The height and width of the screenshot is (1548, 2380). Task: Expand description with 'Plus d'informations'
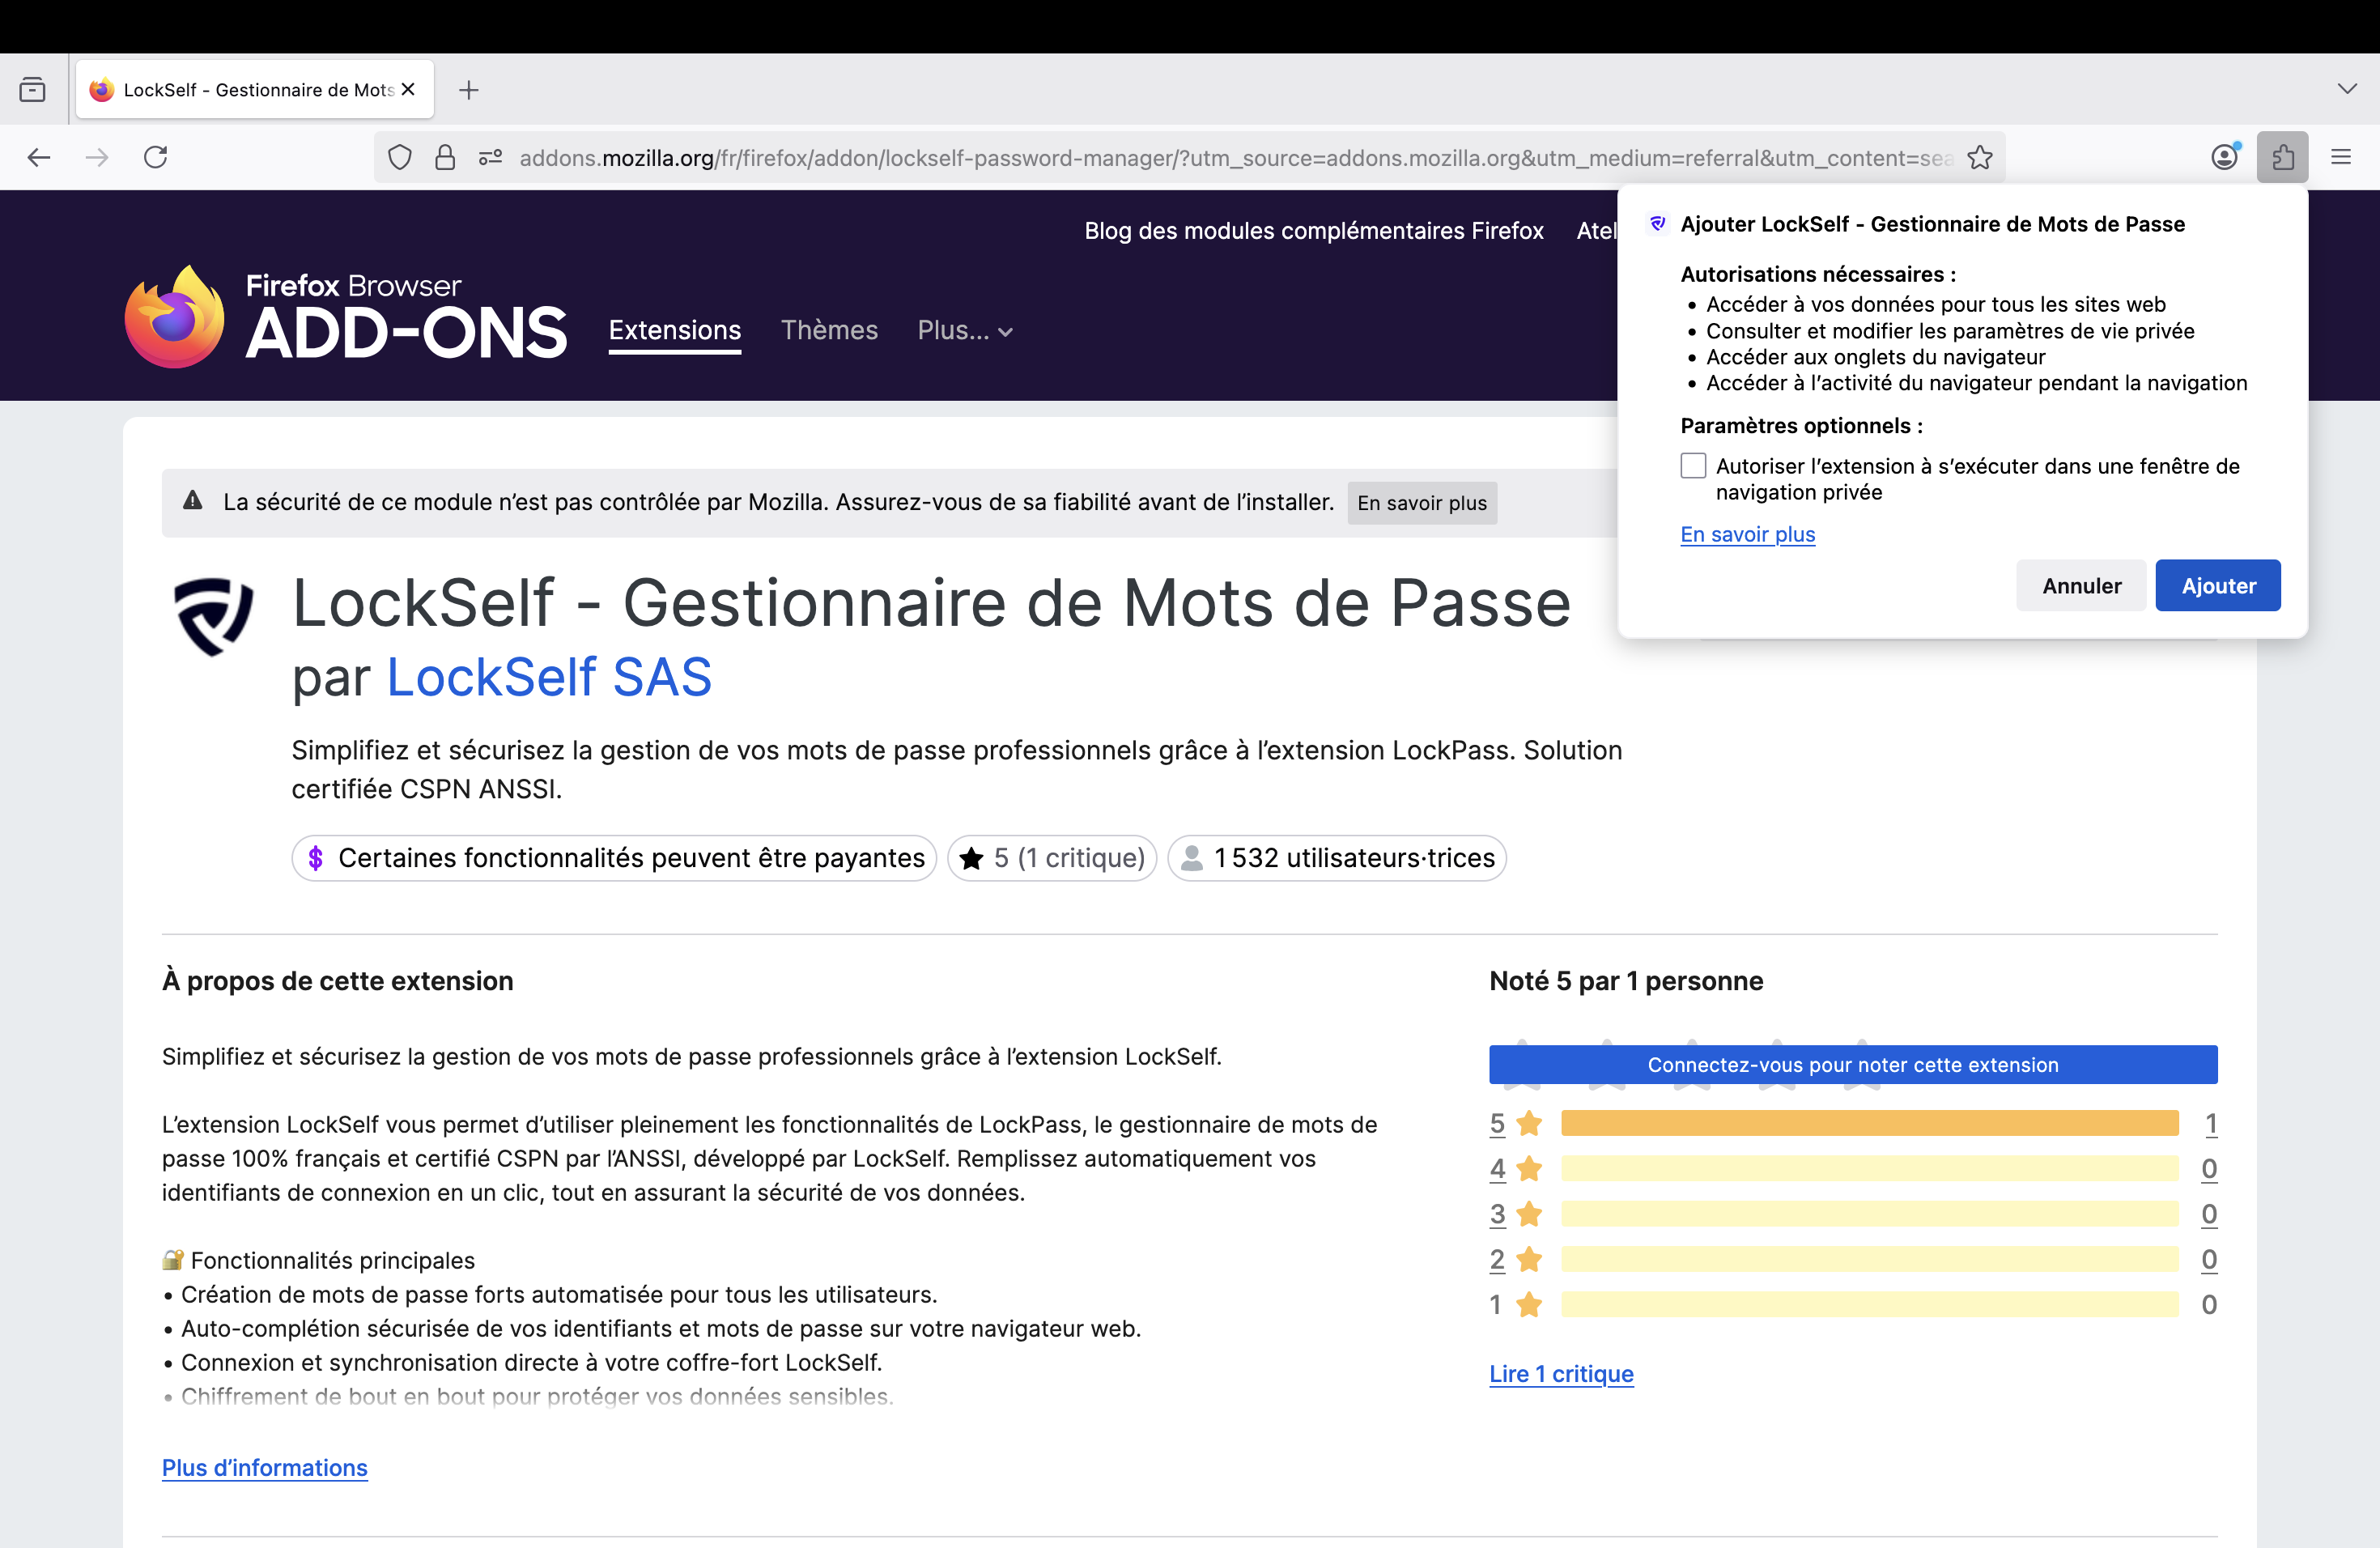click(x=265, y=1468)
